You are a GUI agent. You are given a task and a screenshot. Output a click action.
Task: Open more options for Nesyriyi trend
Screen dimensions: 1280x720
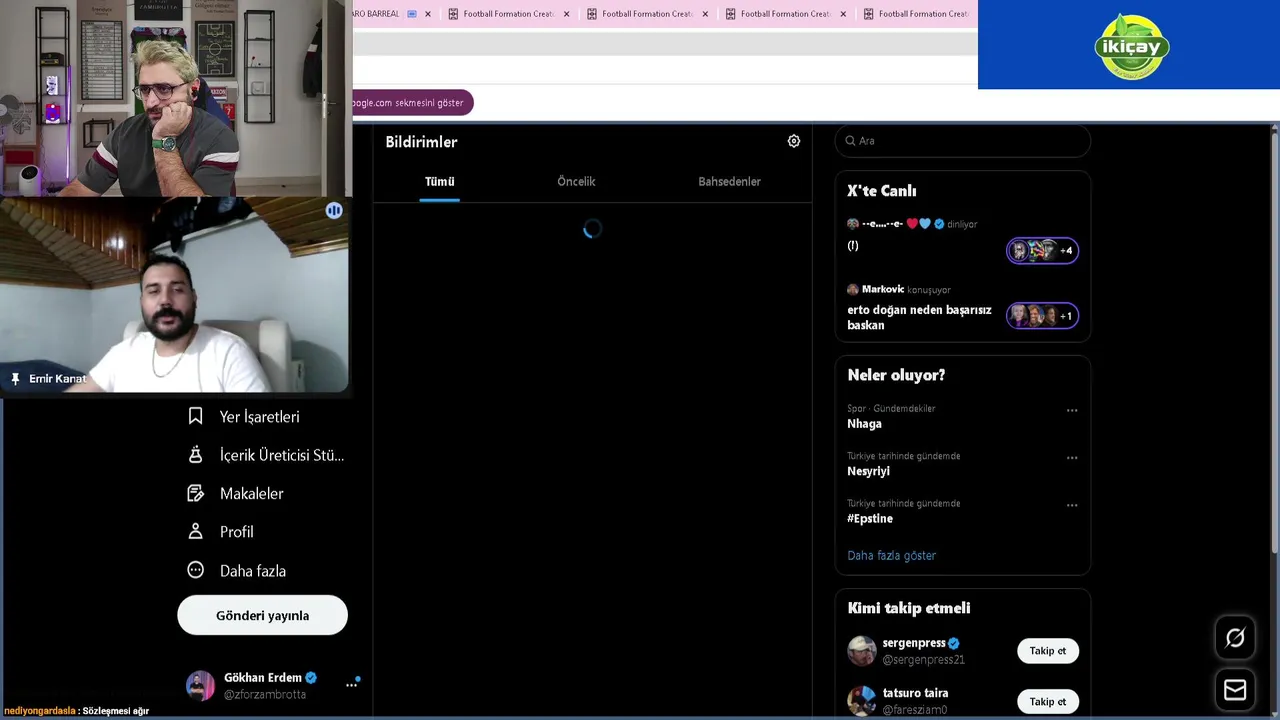tap(1072, 458)
